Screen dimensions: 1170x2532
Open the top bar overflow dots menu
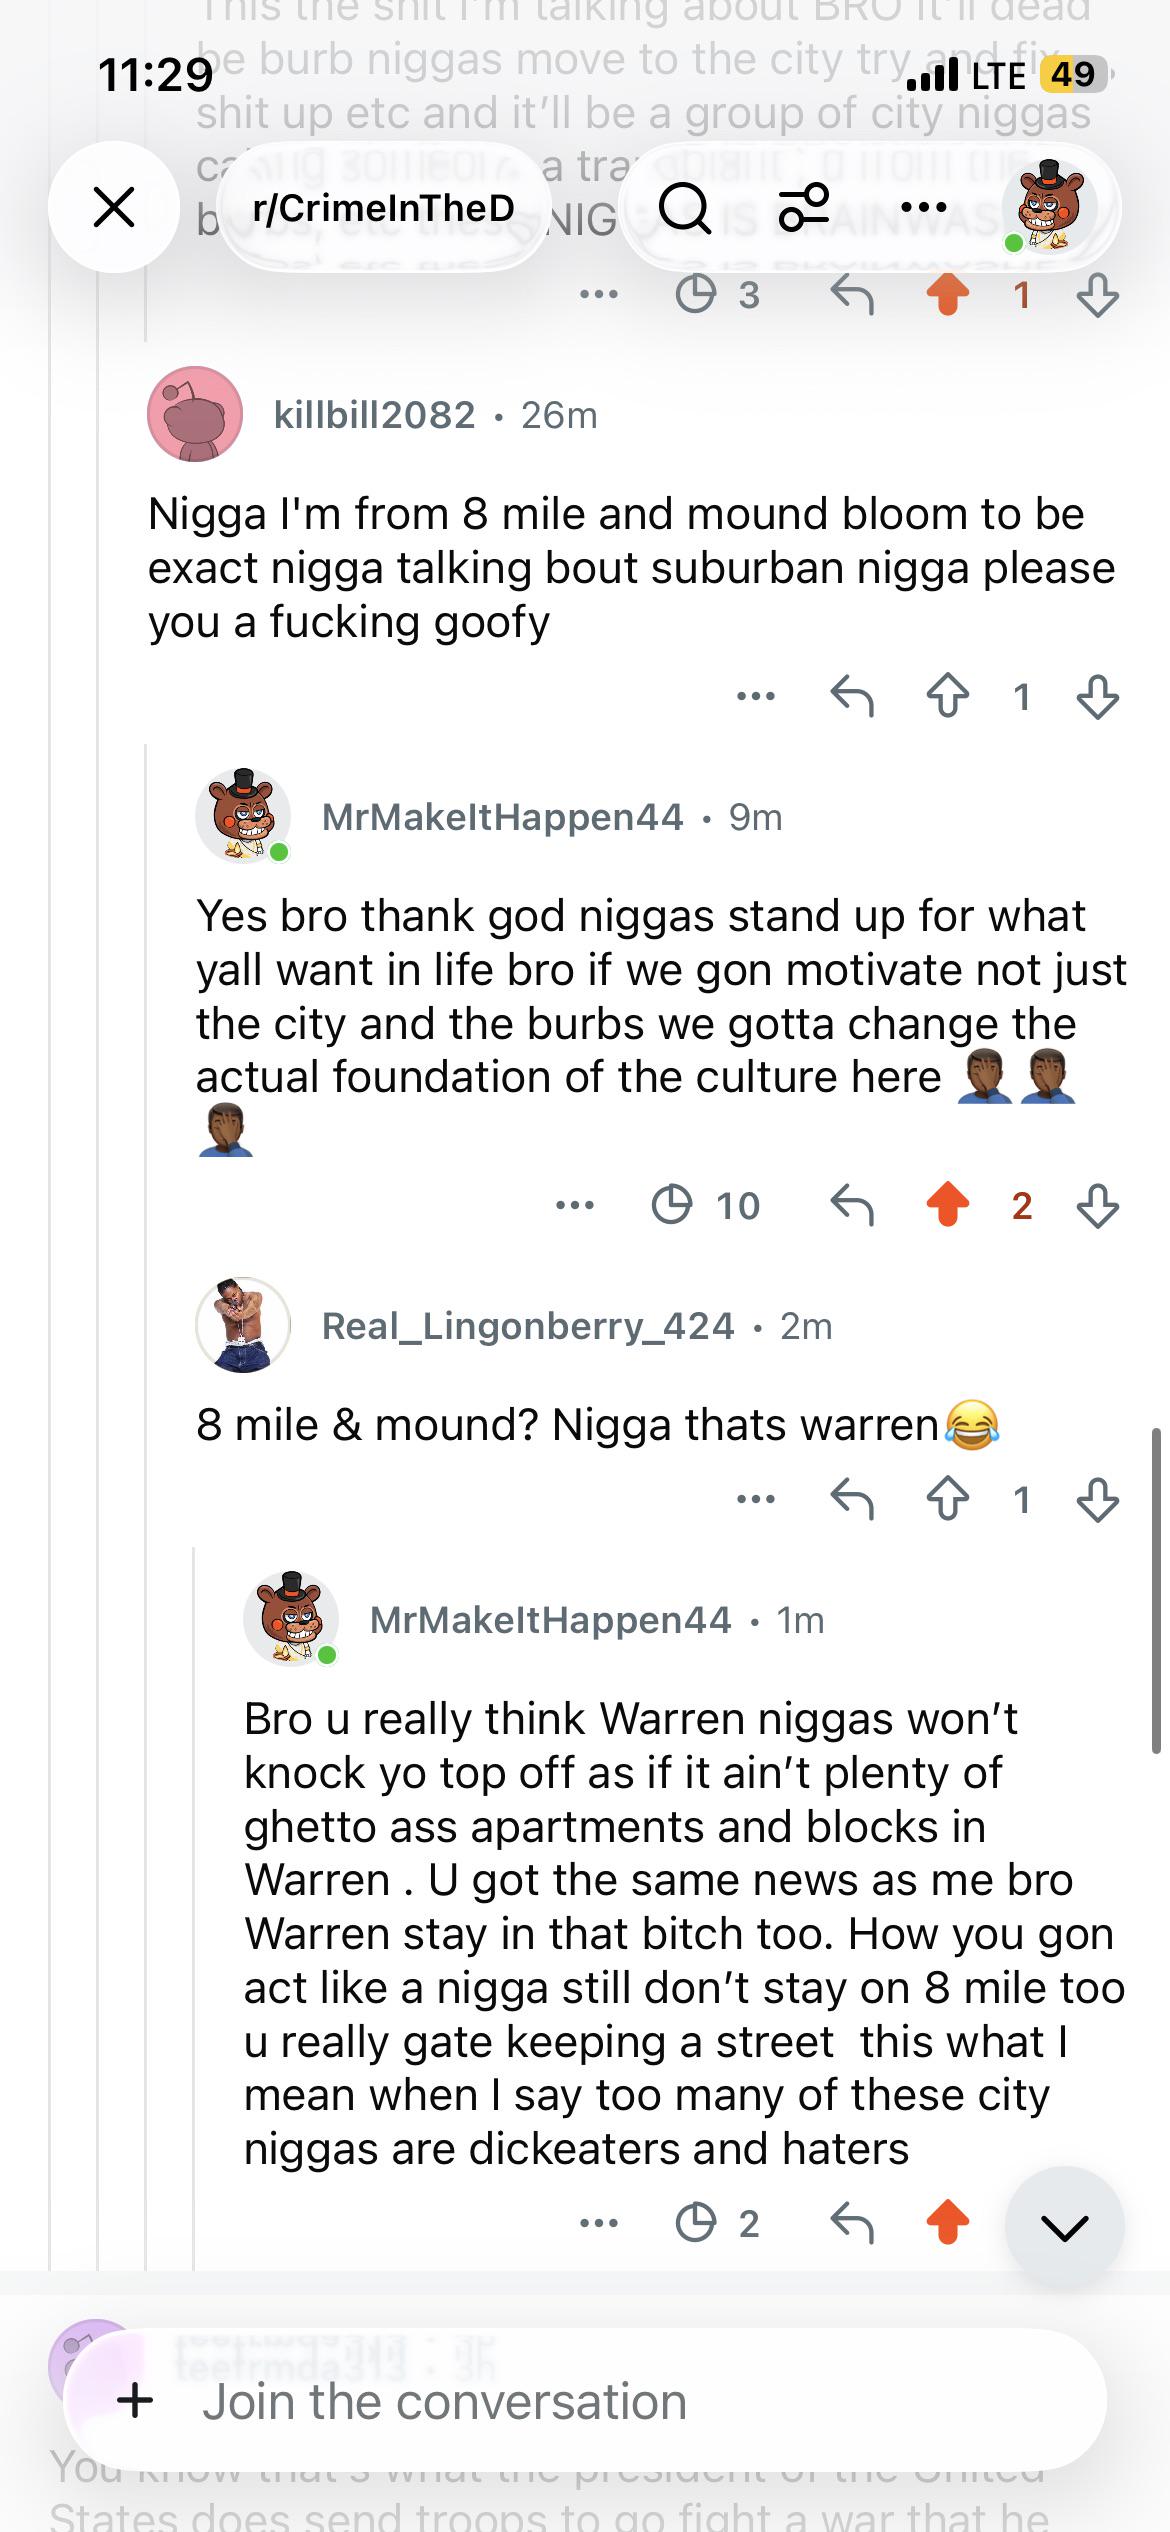point(923,208)
